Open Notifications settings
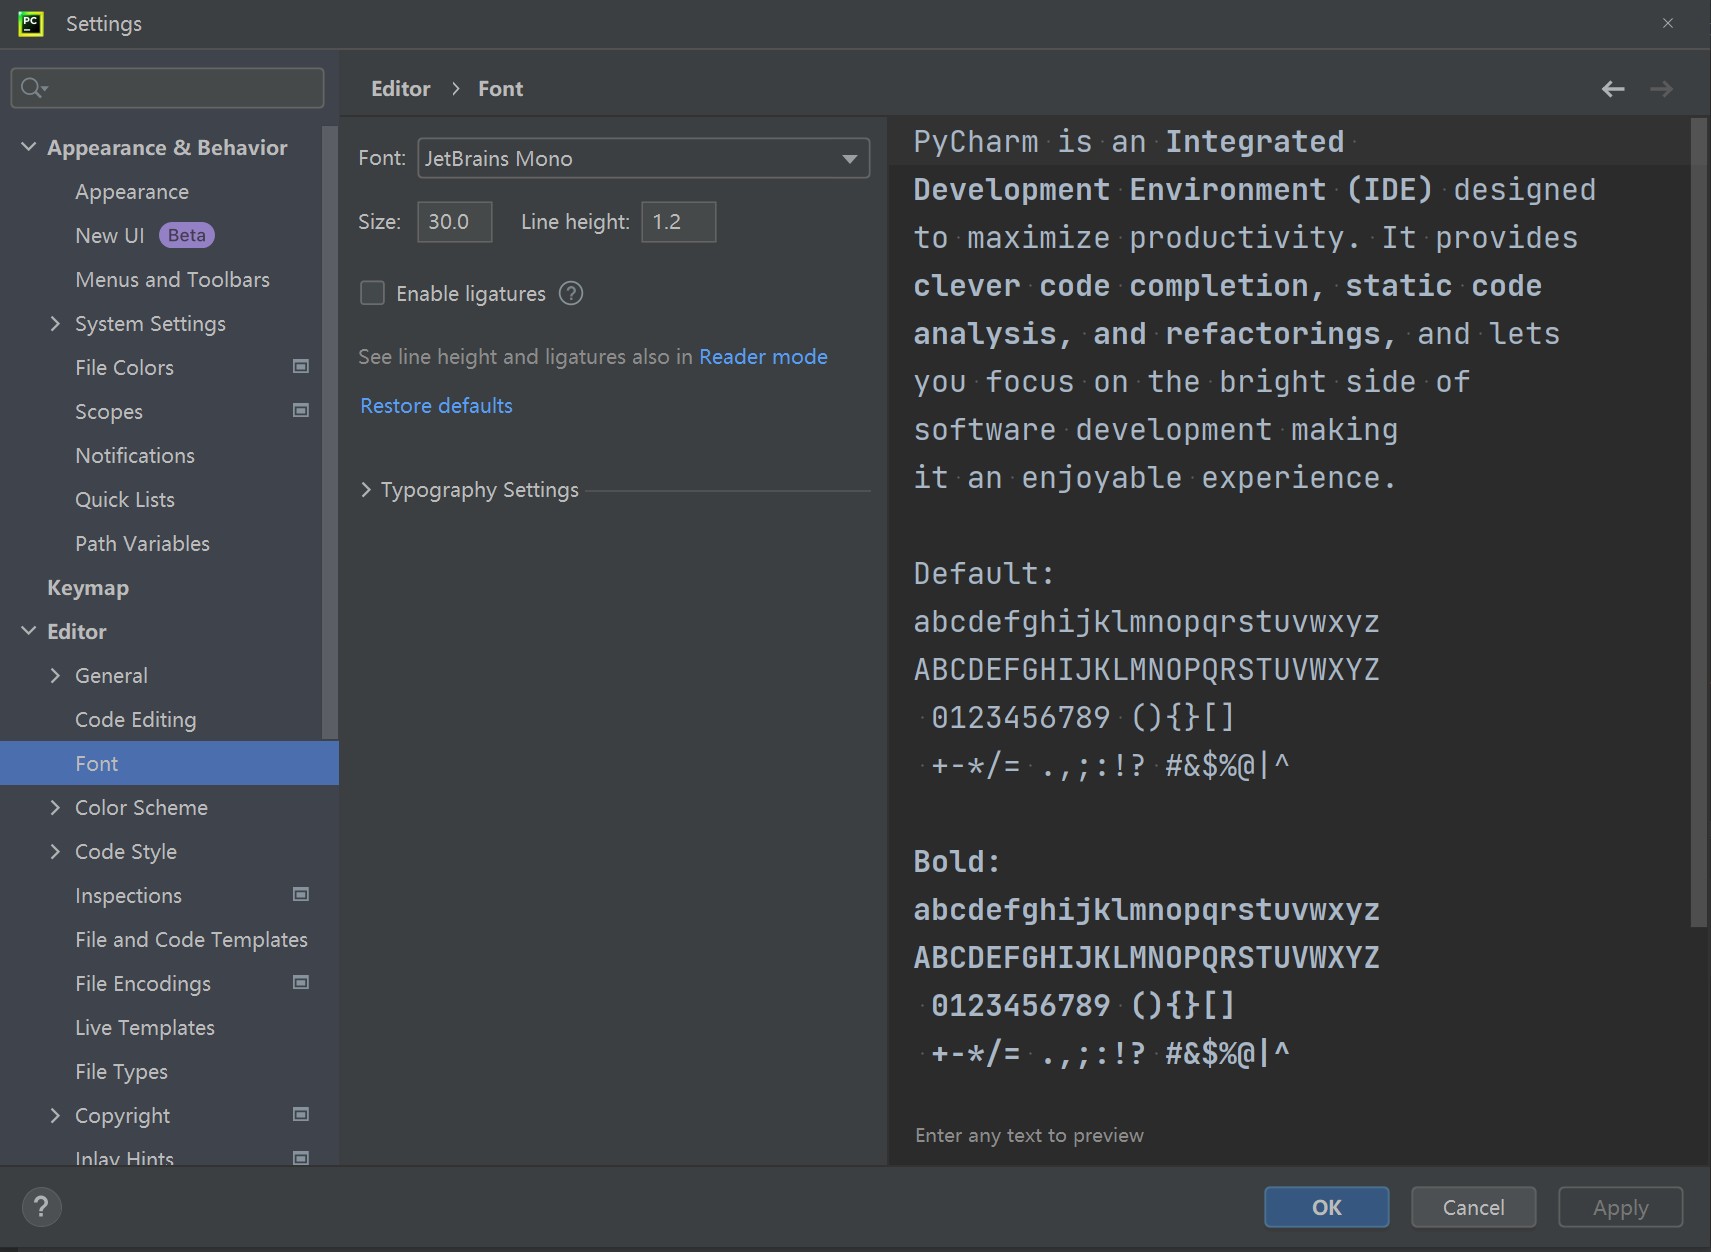This screenshot has height=1252, width=1711. tap(135, 455)
